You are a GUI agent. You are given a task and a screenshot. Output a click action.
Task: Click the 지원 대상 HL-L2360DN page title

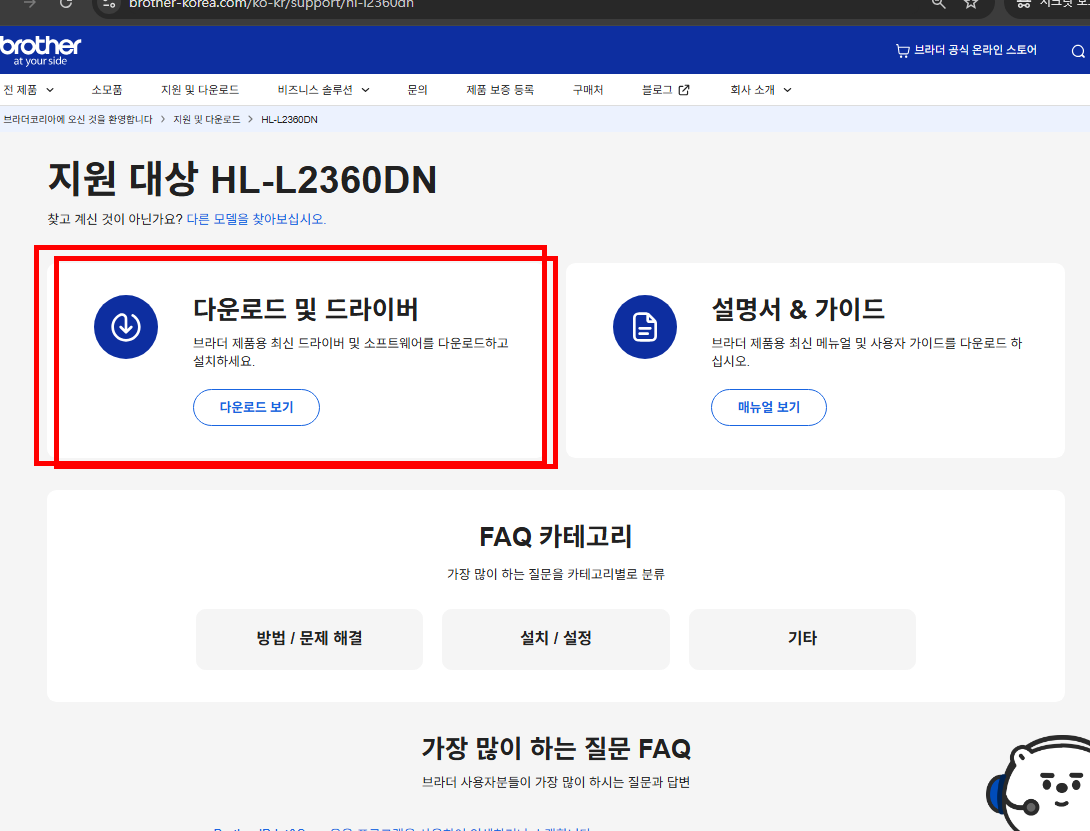pyautogui.click(x=242, y=179)
